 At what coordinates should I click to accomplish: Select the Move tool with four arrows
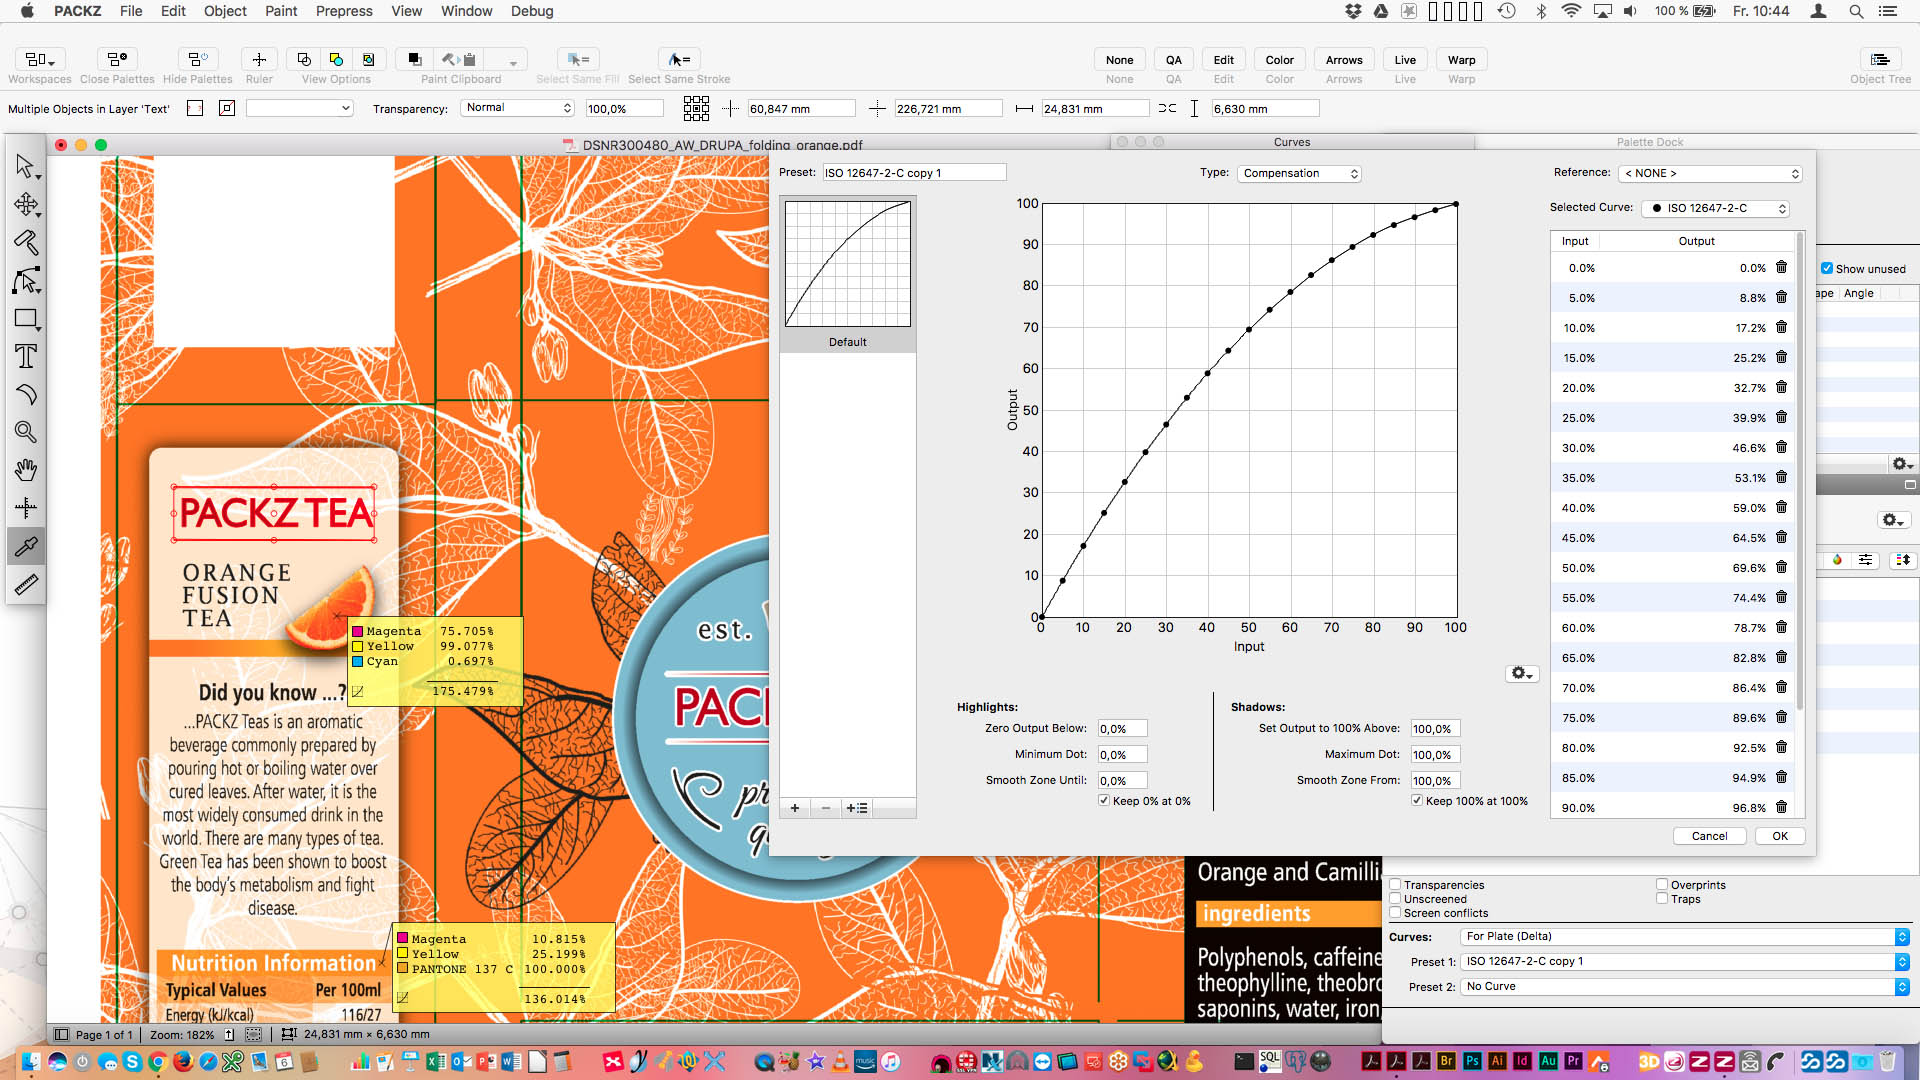(x=26, y=205)
